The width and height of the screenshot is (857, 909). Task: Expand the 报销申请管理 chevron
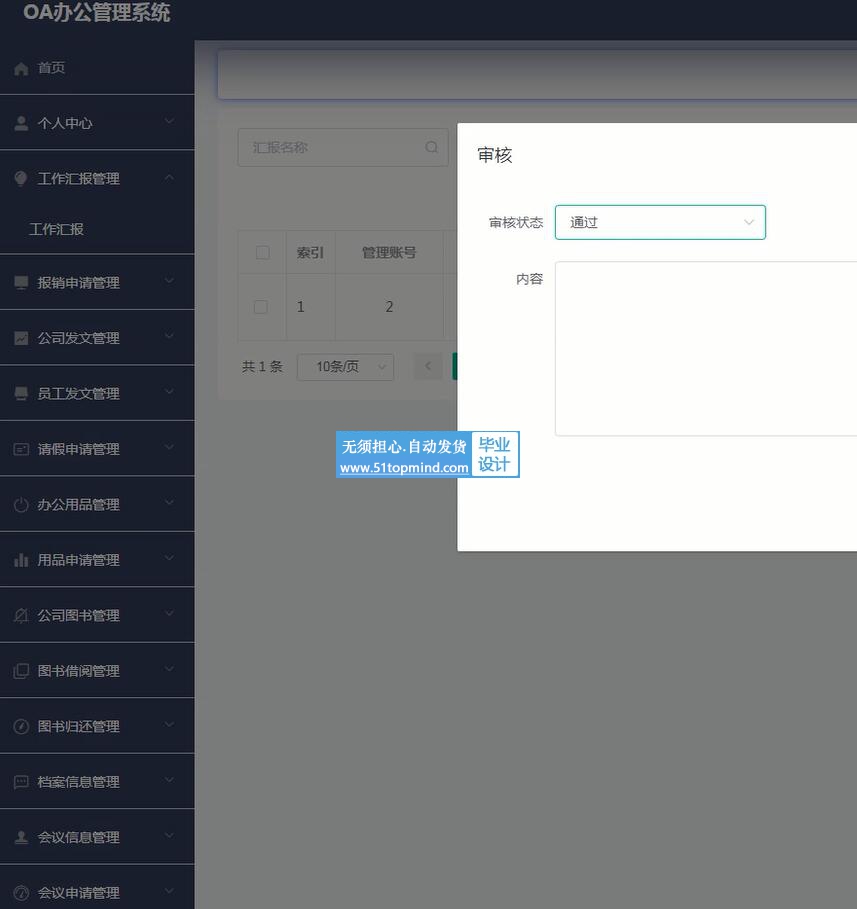[169, 281]
